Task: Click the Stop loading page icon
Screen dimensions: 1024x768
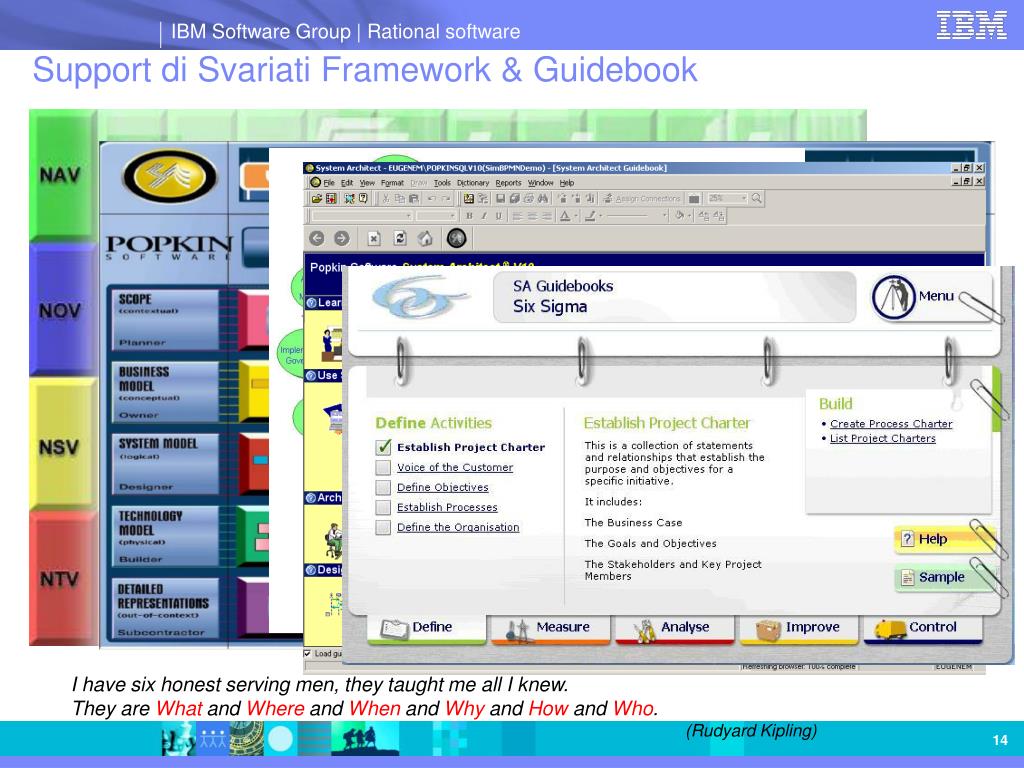Action: tap(374, 238)
